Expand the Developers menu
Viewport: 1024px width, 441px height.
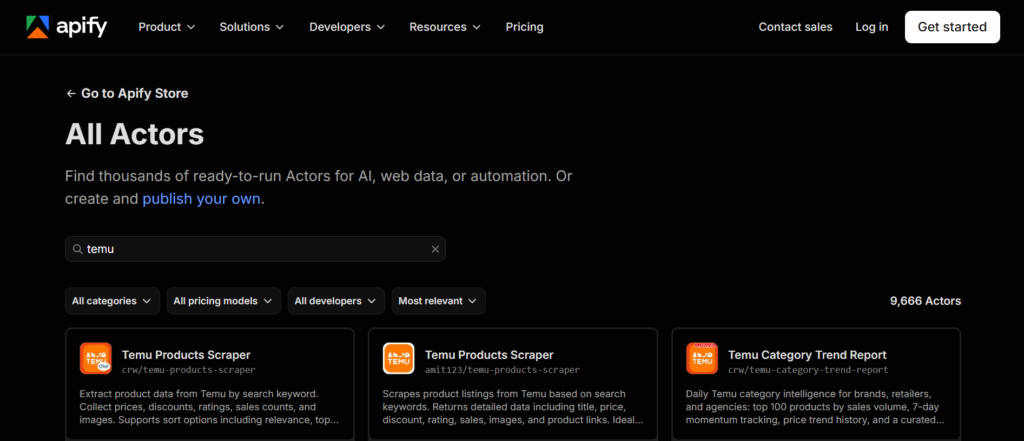(347, 27)
